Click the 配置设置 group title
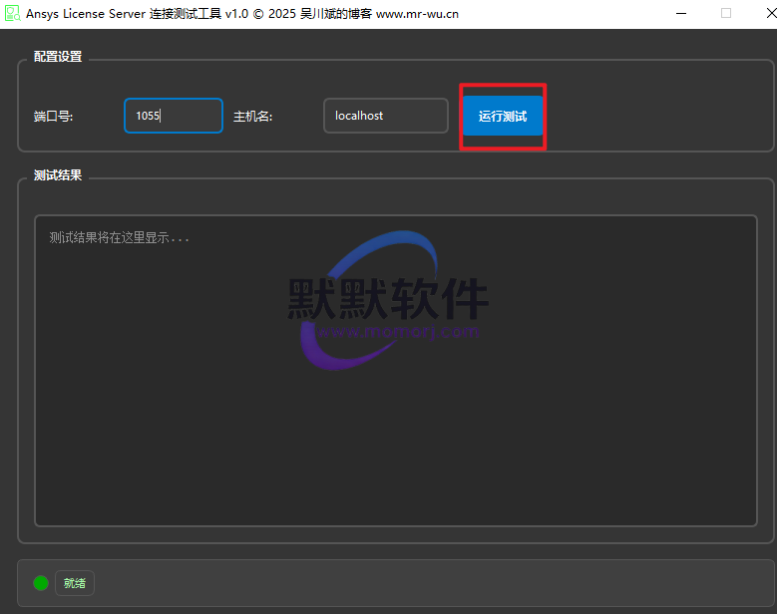The image size is (777, 614). (58, 57)
